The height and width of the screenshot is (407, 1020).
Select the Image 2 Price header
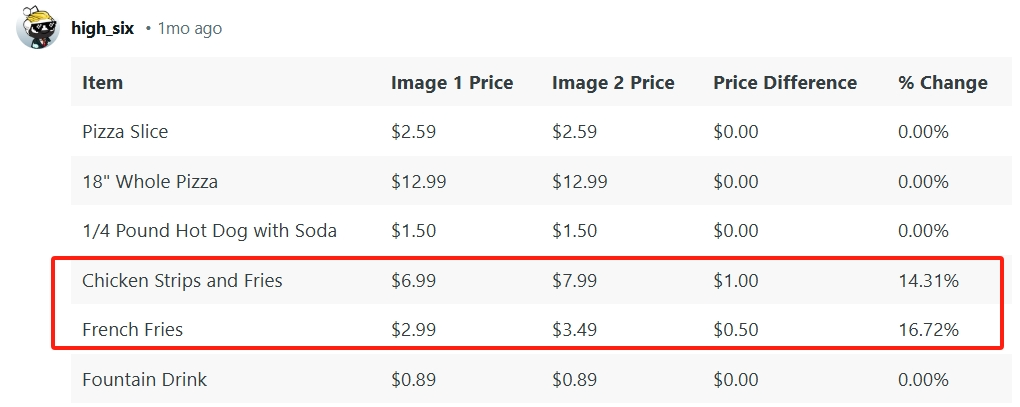coord(613,83)
